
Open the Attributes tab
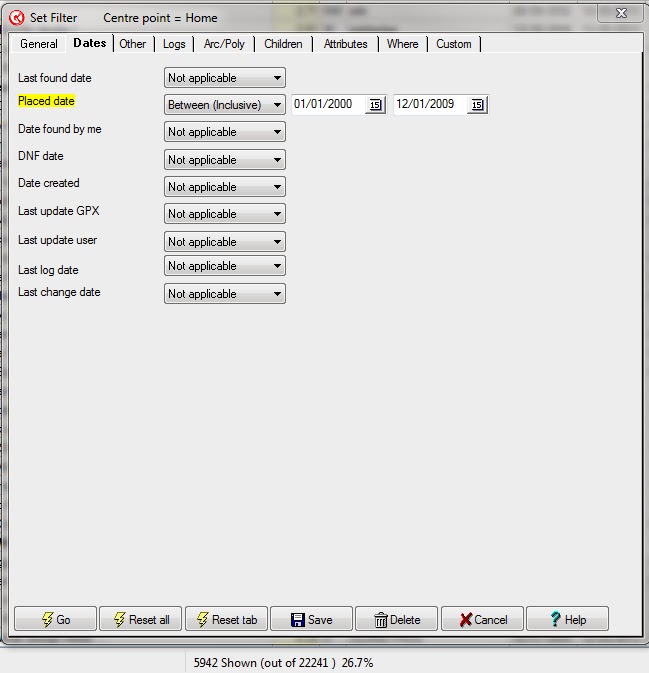[345, 44]
